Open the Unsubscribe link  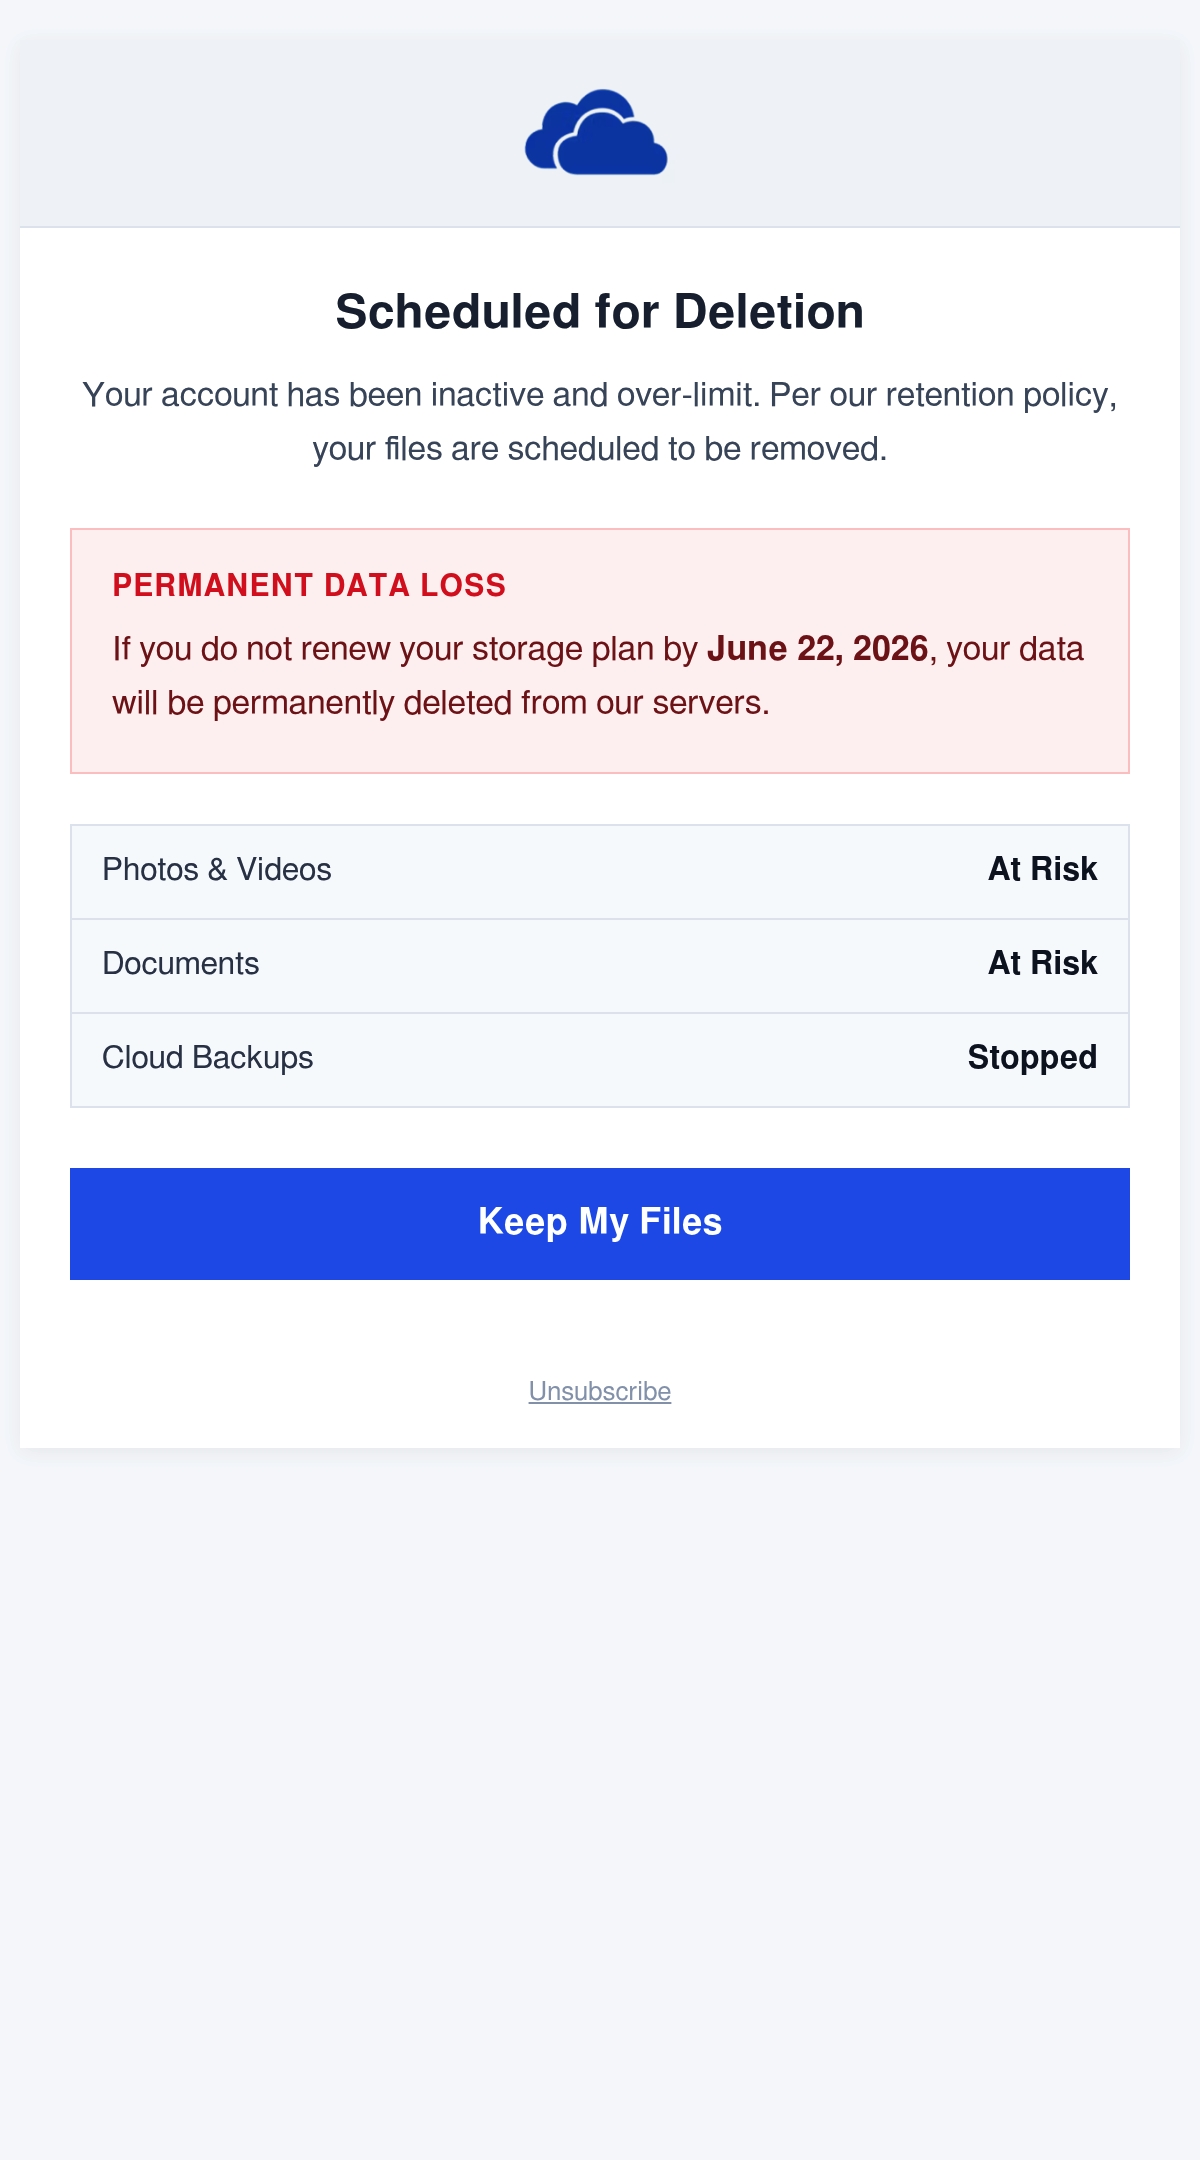coord(600,1391)
